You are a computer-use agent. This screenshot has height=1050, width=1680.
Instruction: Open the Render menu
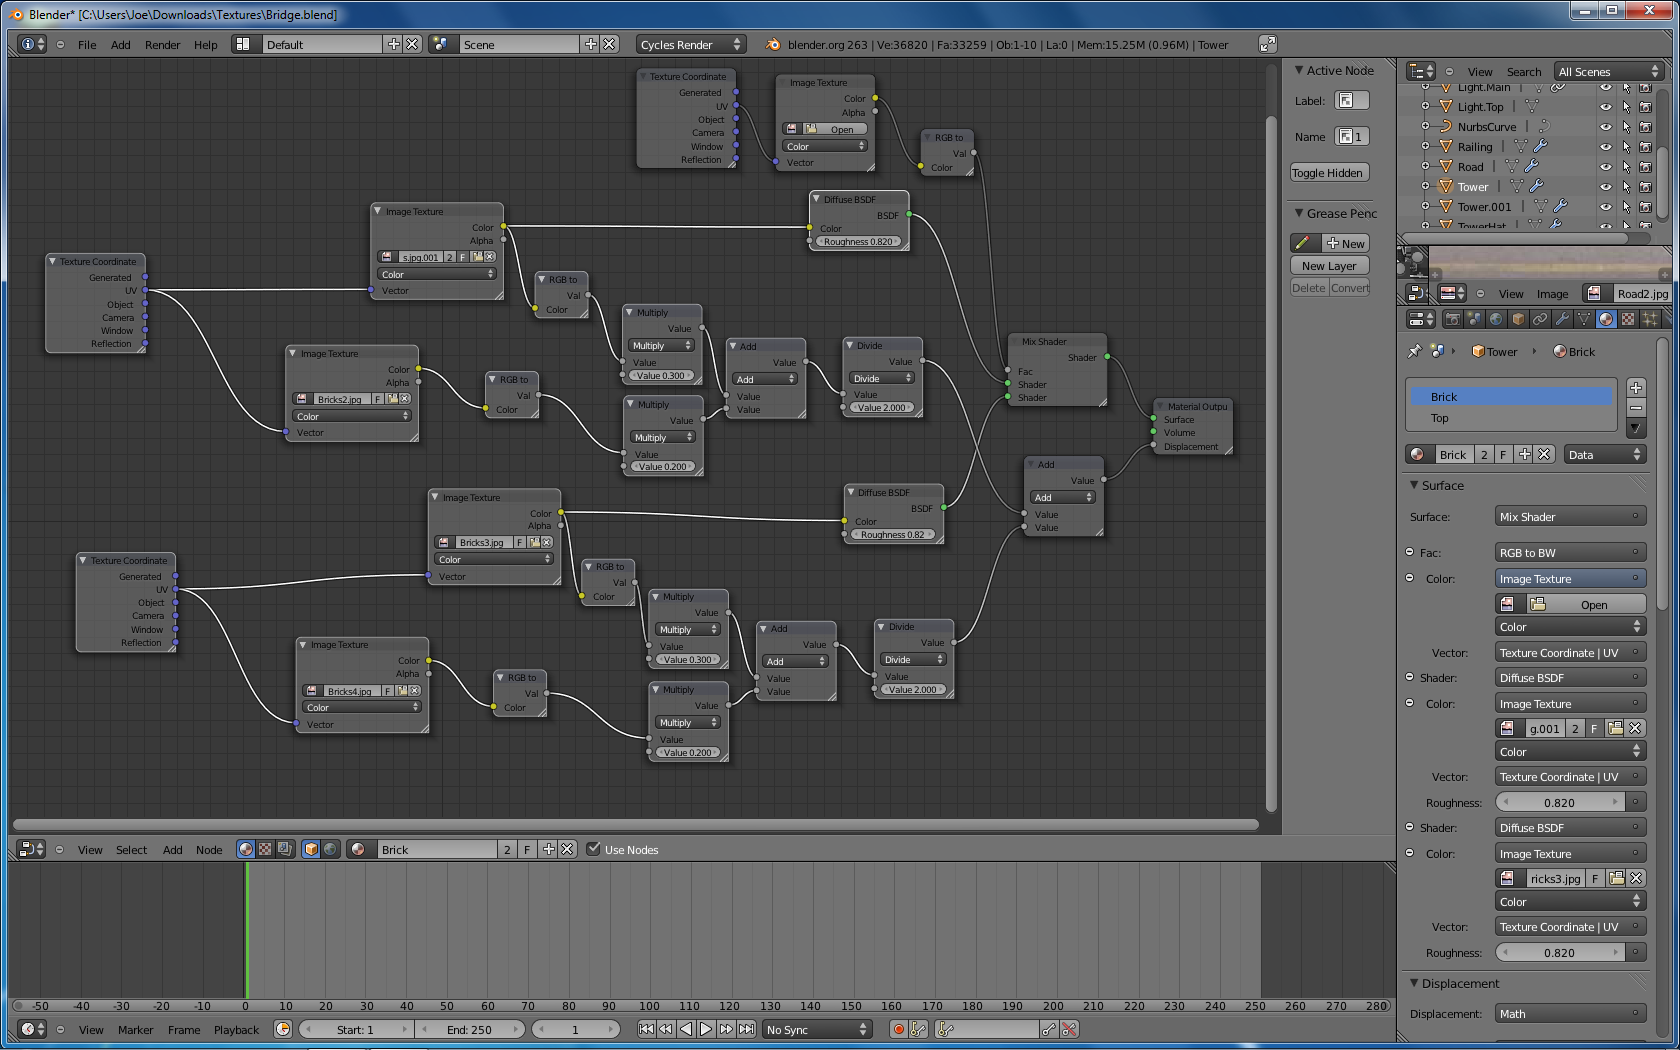point(162,44)
